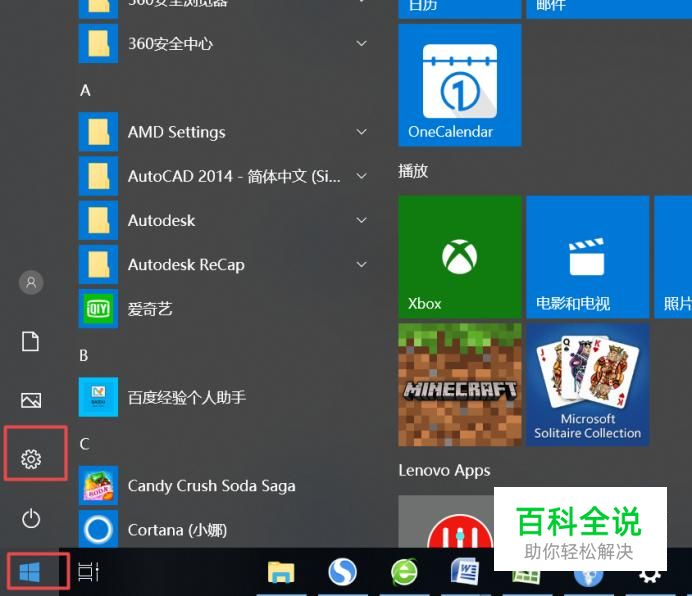Expand the Autodesk chevron
The image size is (692, 596).
[x=361, y=220]
